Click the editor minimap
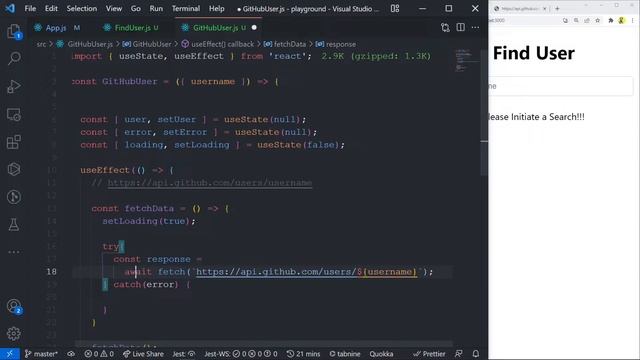The width and height of the screenshot is (640, 360). [x=466, y=60]
